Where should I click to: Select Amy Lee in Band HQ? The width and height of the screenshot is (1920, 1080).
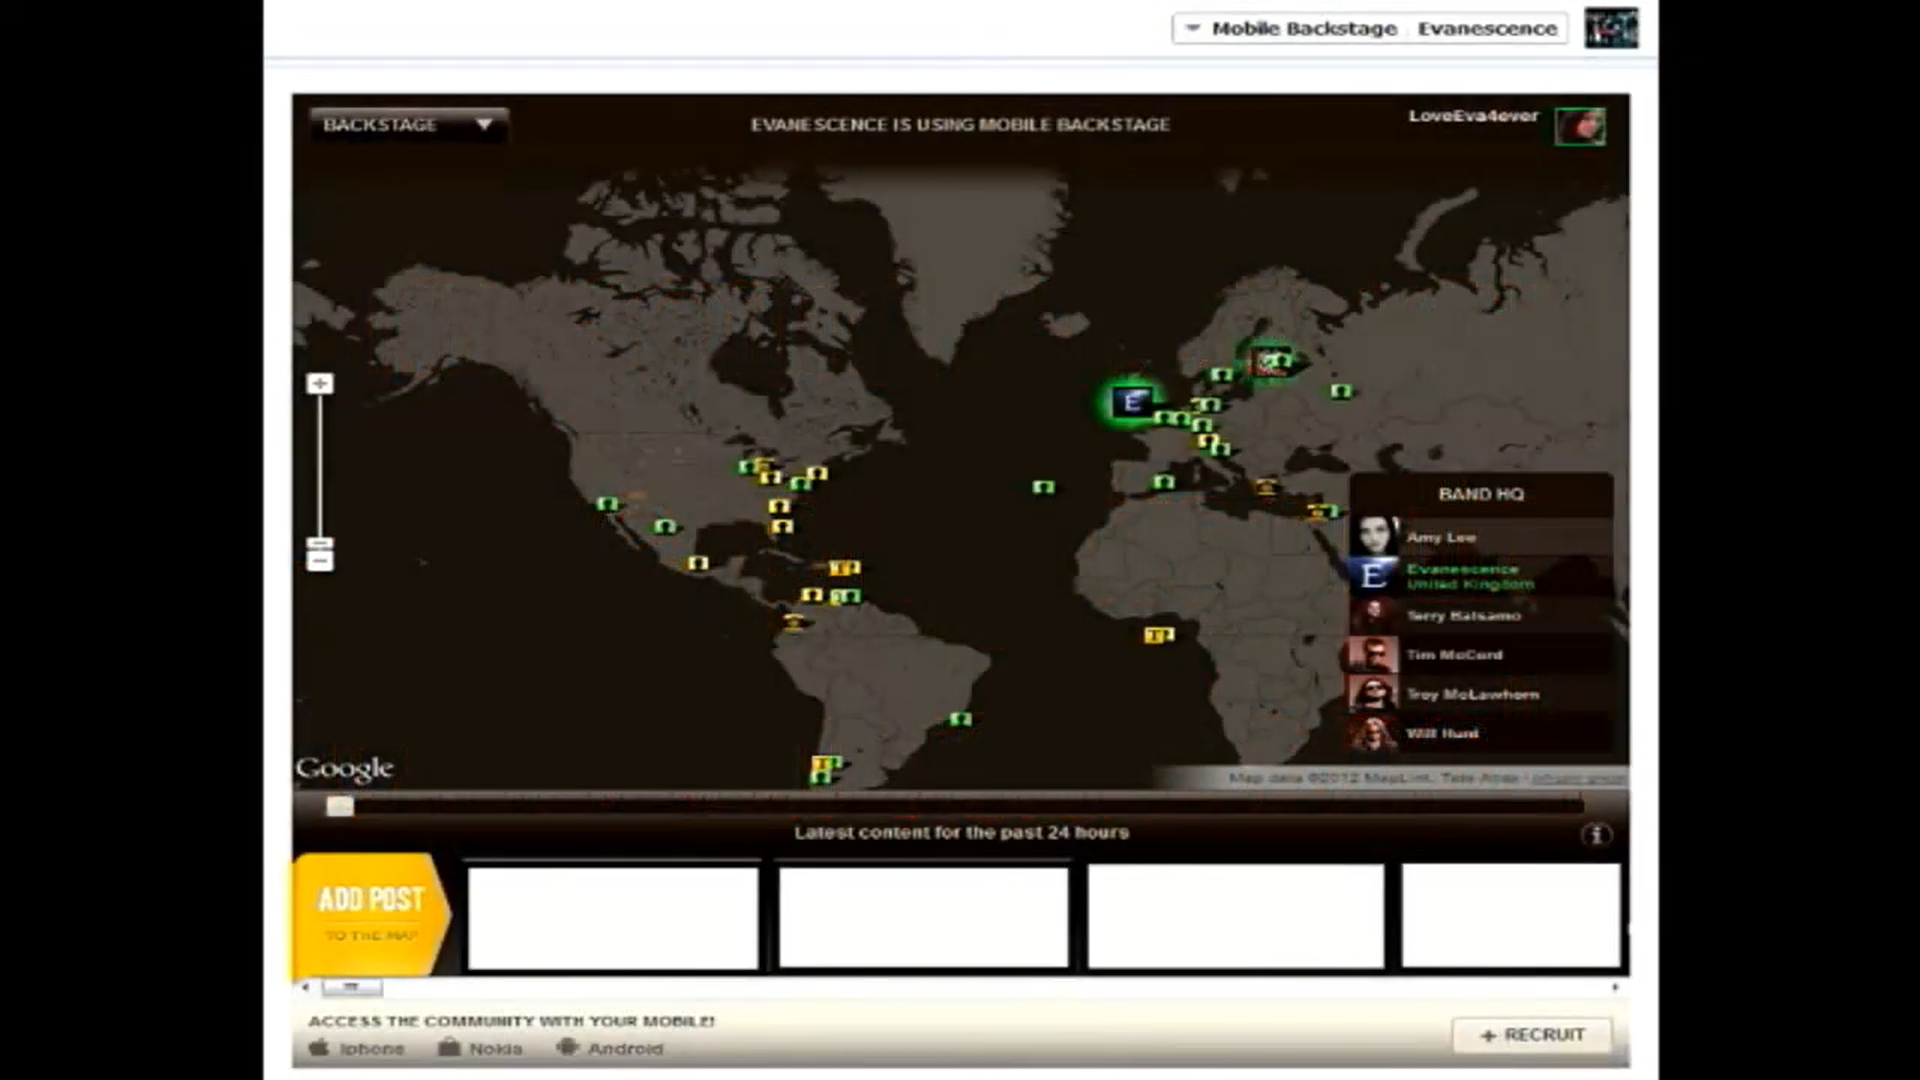click(1481, 537)
